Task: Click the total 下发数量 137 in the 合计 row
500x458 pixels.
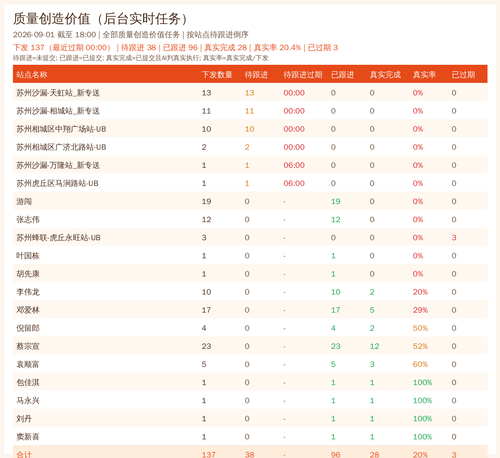Action: pyautogui.click(x=209, y=455)
